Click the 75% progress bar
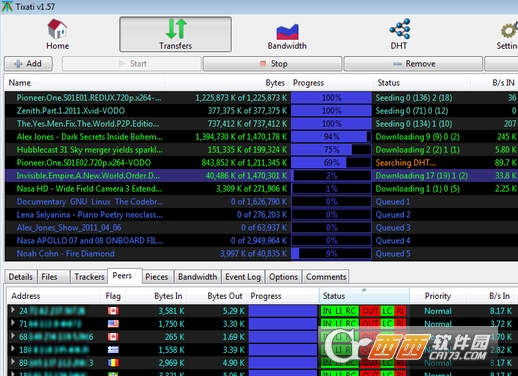The height and width of the screenshot is (376, 518). click(331, 150)
